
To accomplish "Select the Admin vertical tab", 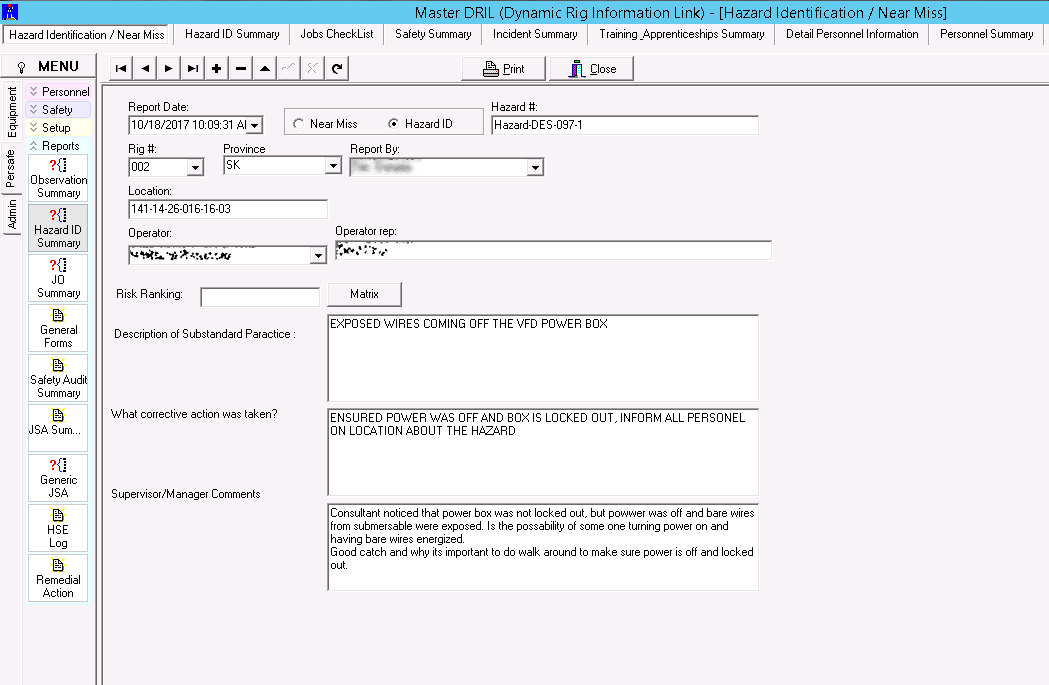I will pyautogui.click(x=12, y=215).
